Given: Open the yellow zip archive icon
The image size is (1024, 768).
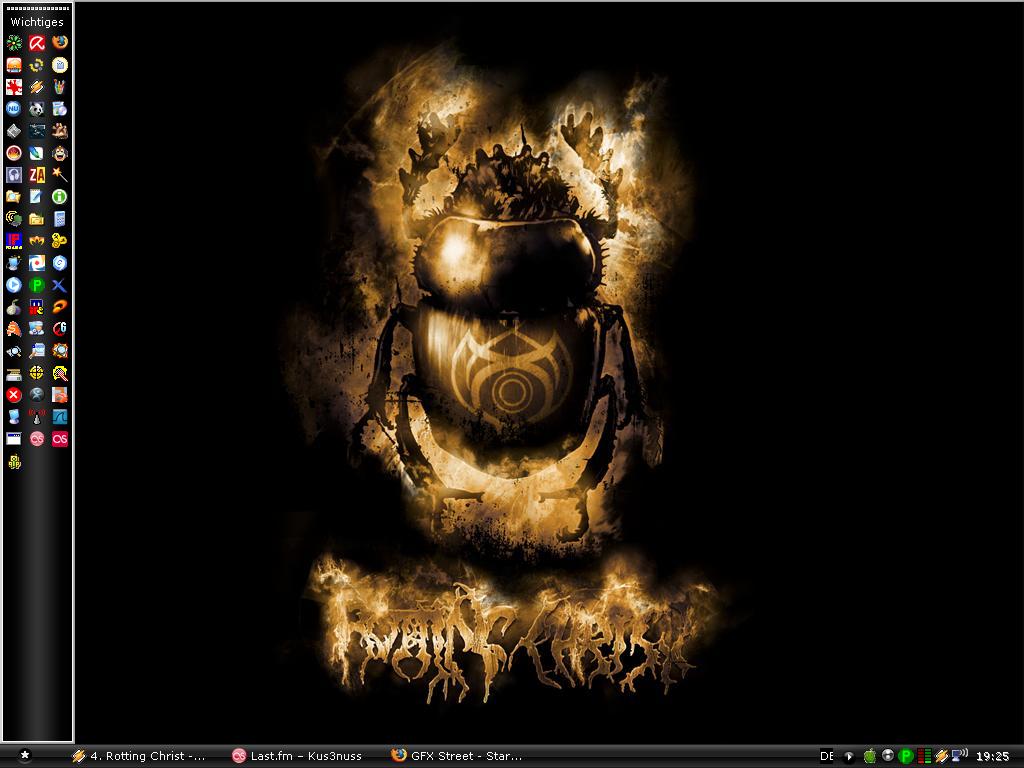Looking at the screenshot, I should tap(14, 462).
